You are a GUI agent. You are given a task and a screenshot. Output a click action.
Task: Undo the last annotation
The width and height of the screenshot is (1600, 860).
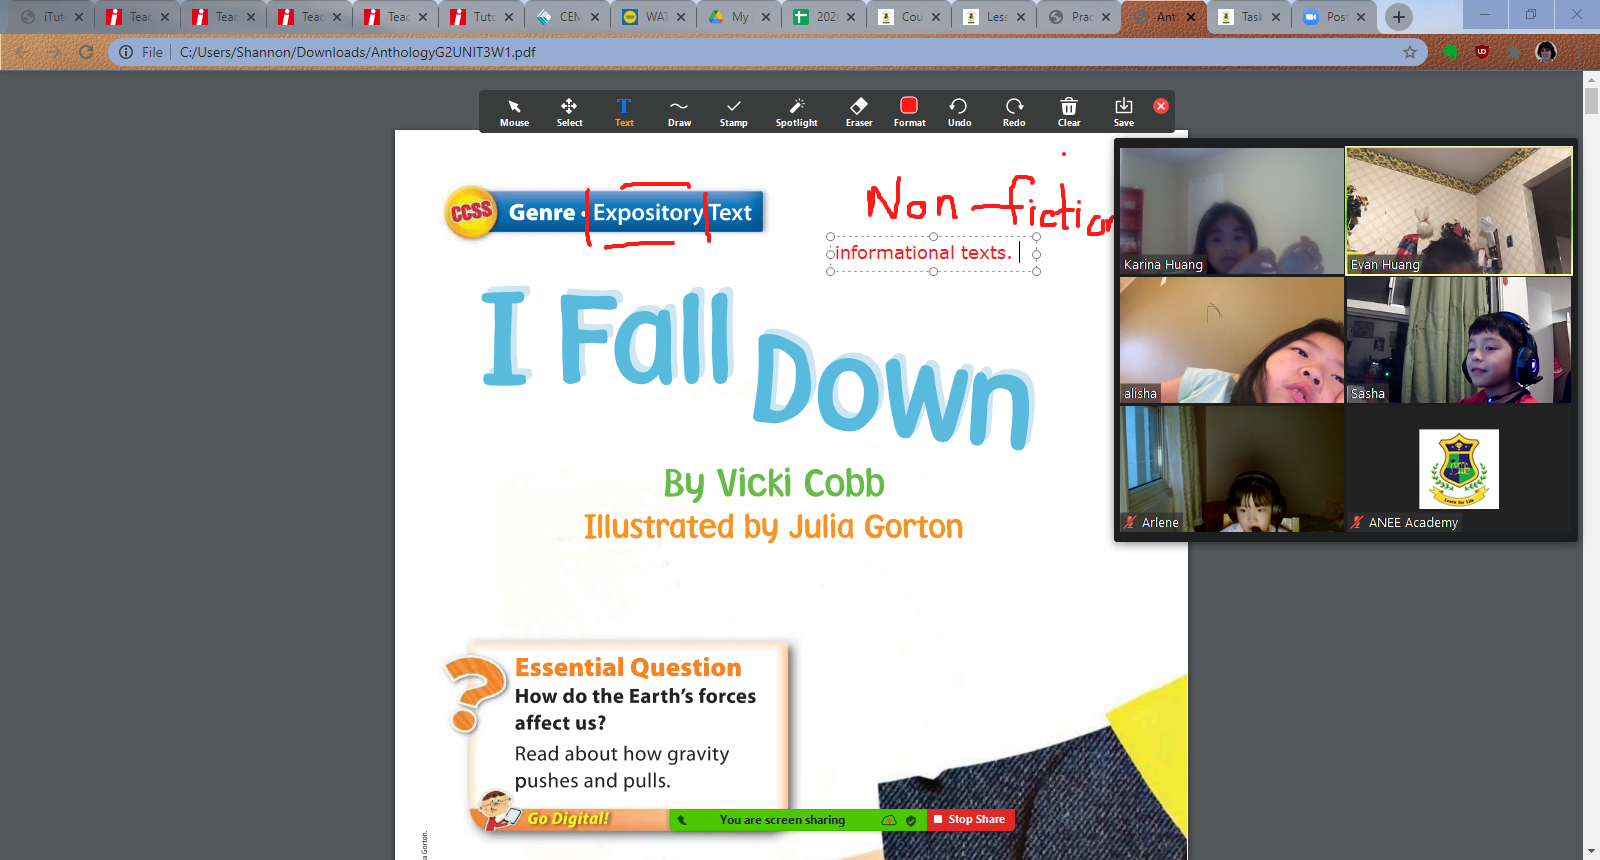pyautogui.click(x=959, y=112)
